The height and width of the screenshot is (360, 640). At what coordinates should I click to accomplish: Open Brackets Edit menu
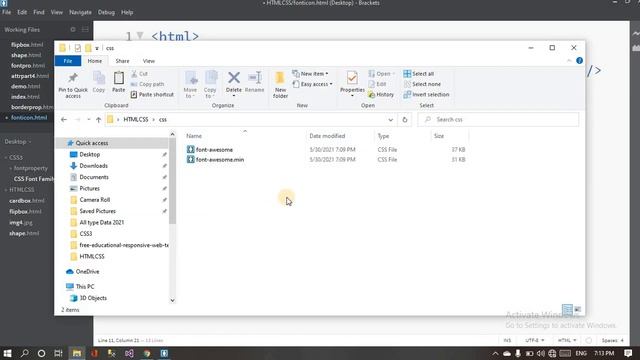[x=22, y=12]
